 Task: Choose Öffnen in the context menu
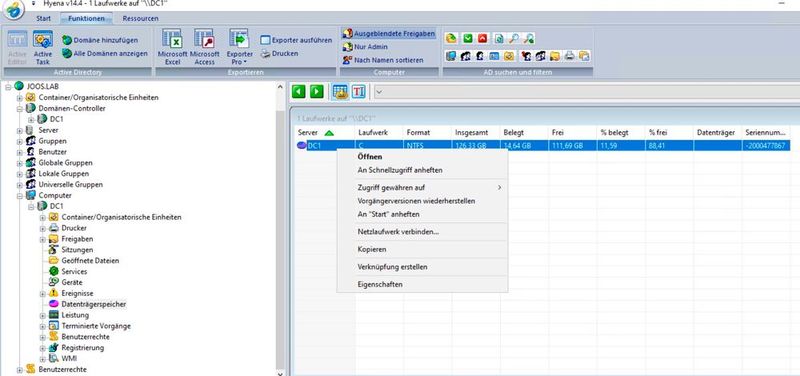click(422, 157)
